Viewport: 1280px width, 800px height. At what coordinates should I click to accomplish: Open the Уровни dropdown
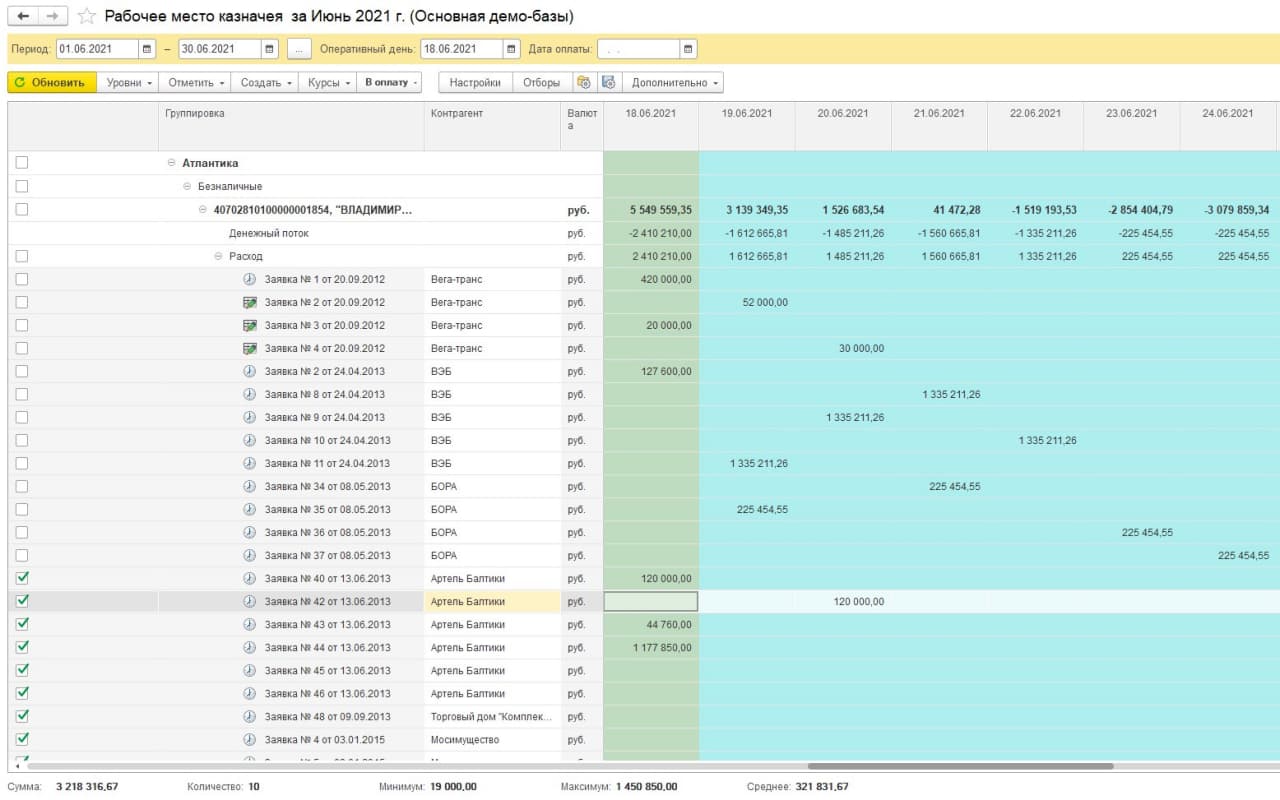[129, 83]
